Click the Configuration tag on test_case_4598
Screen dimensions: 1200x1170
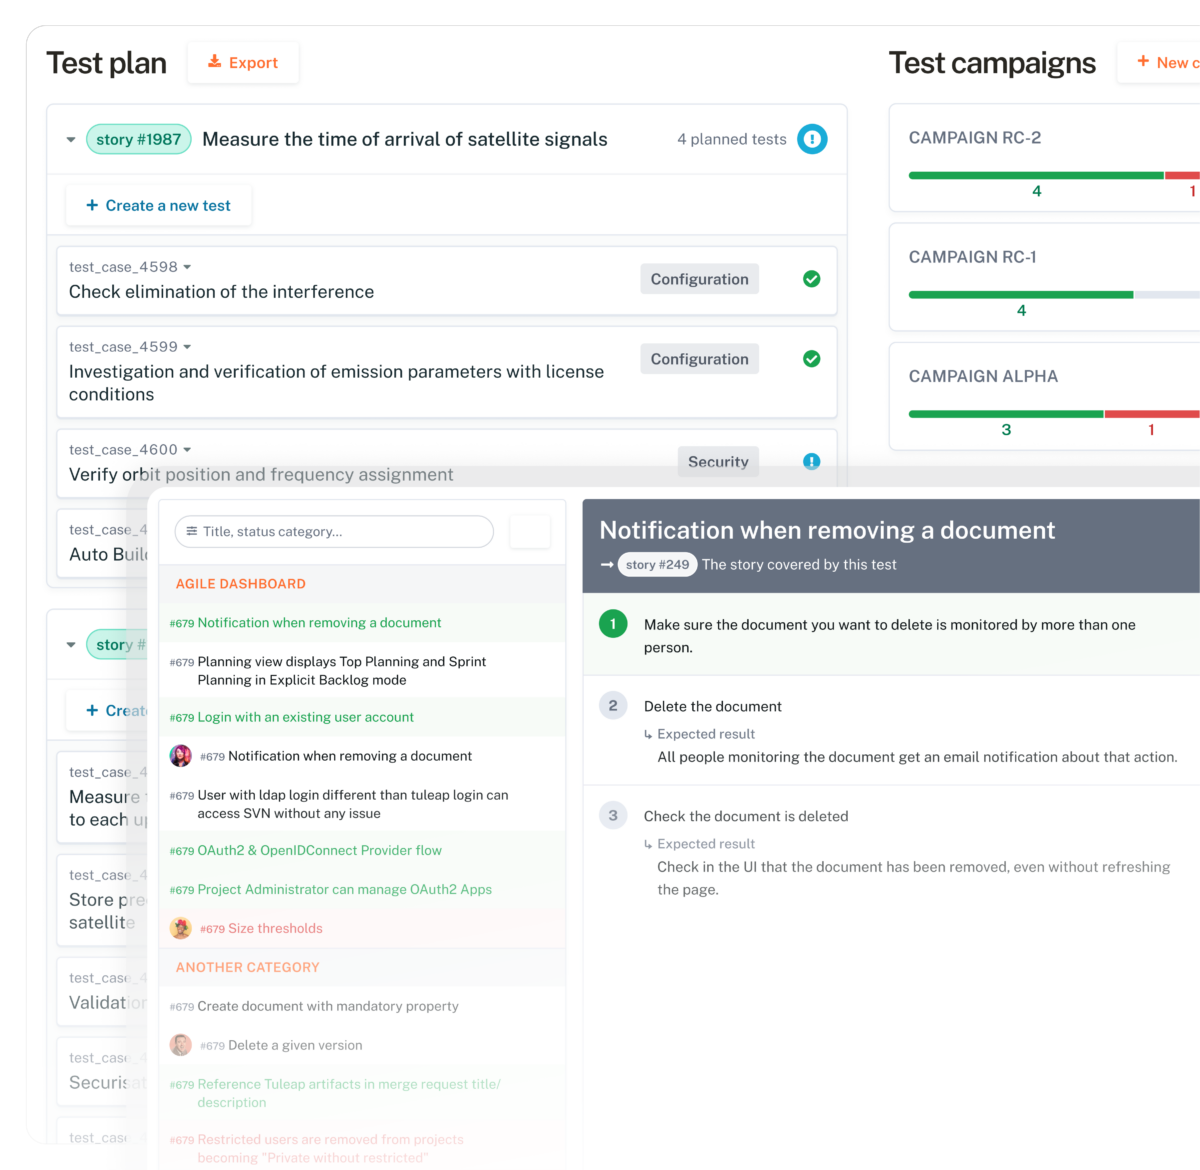(x=699, y=279)
